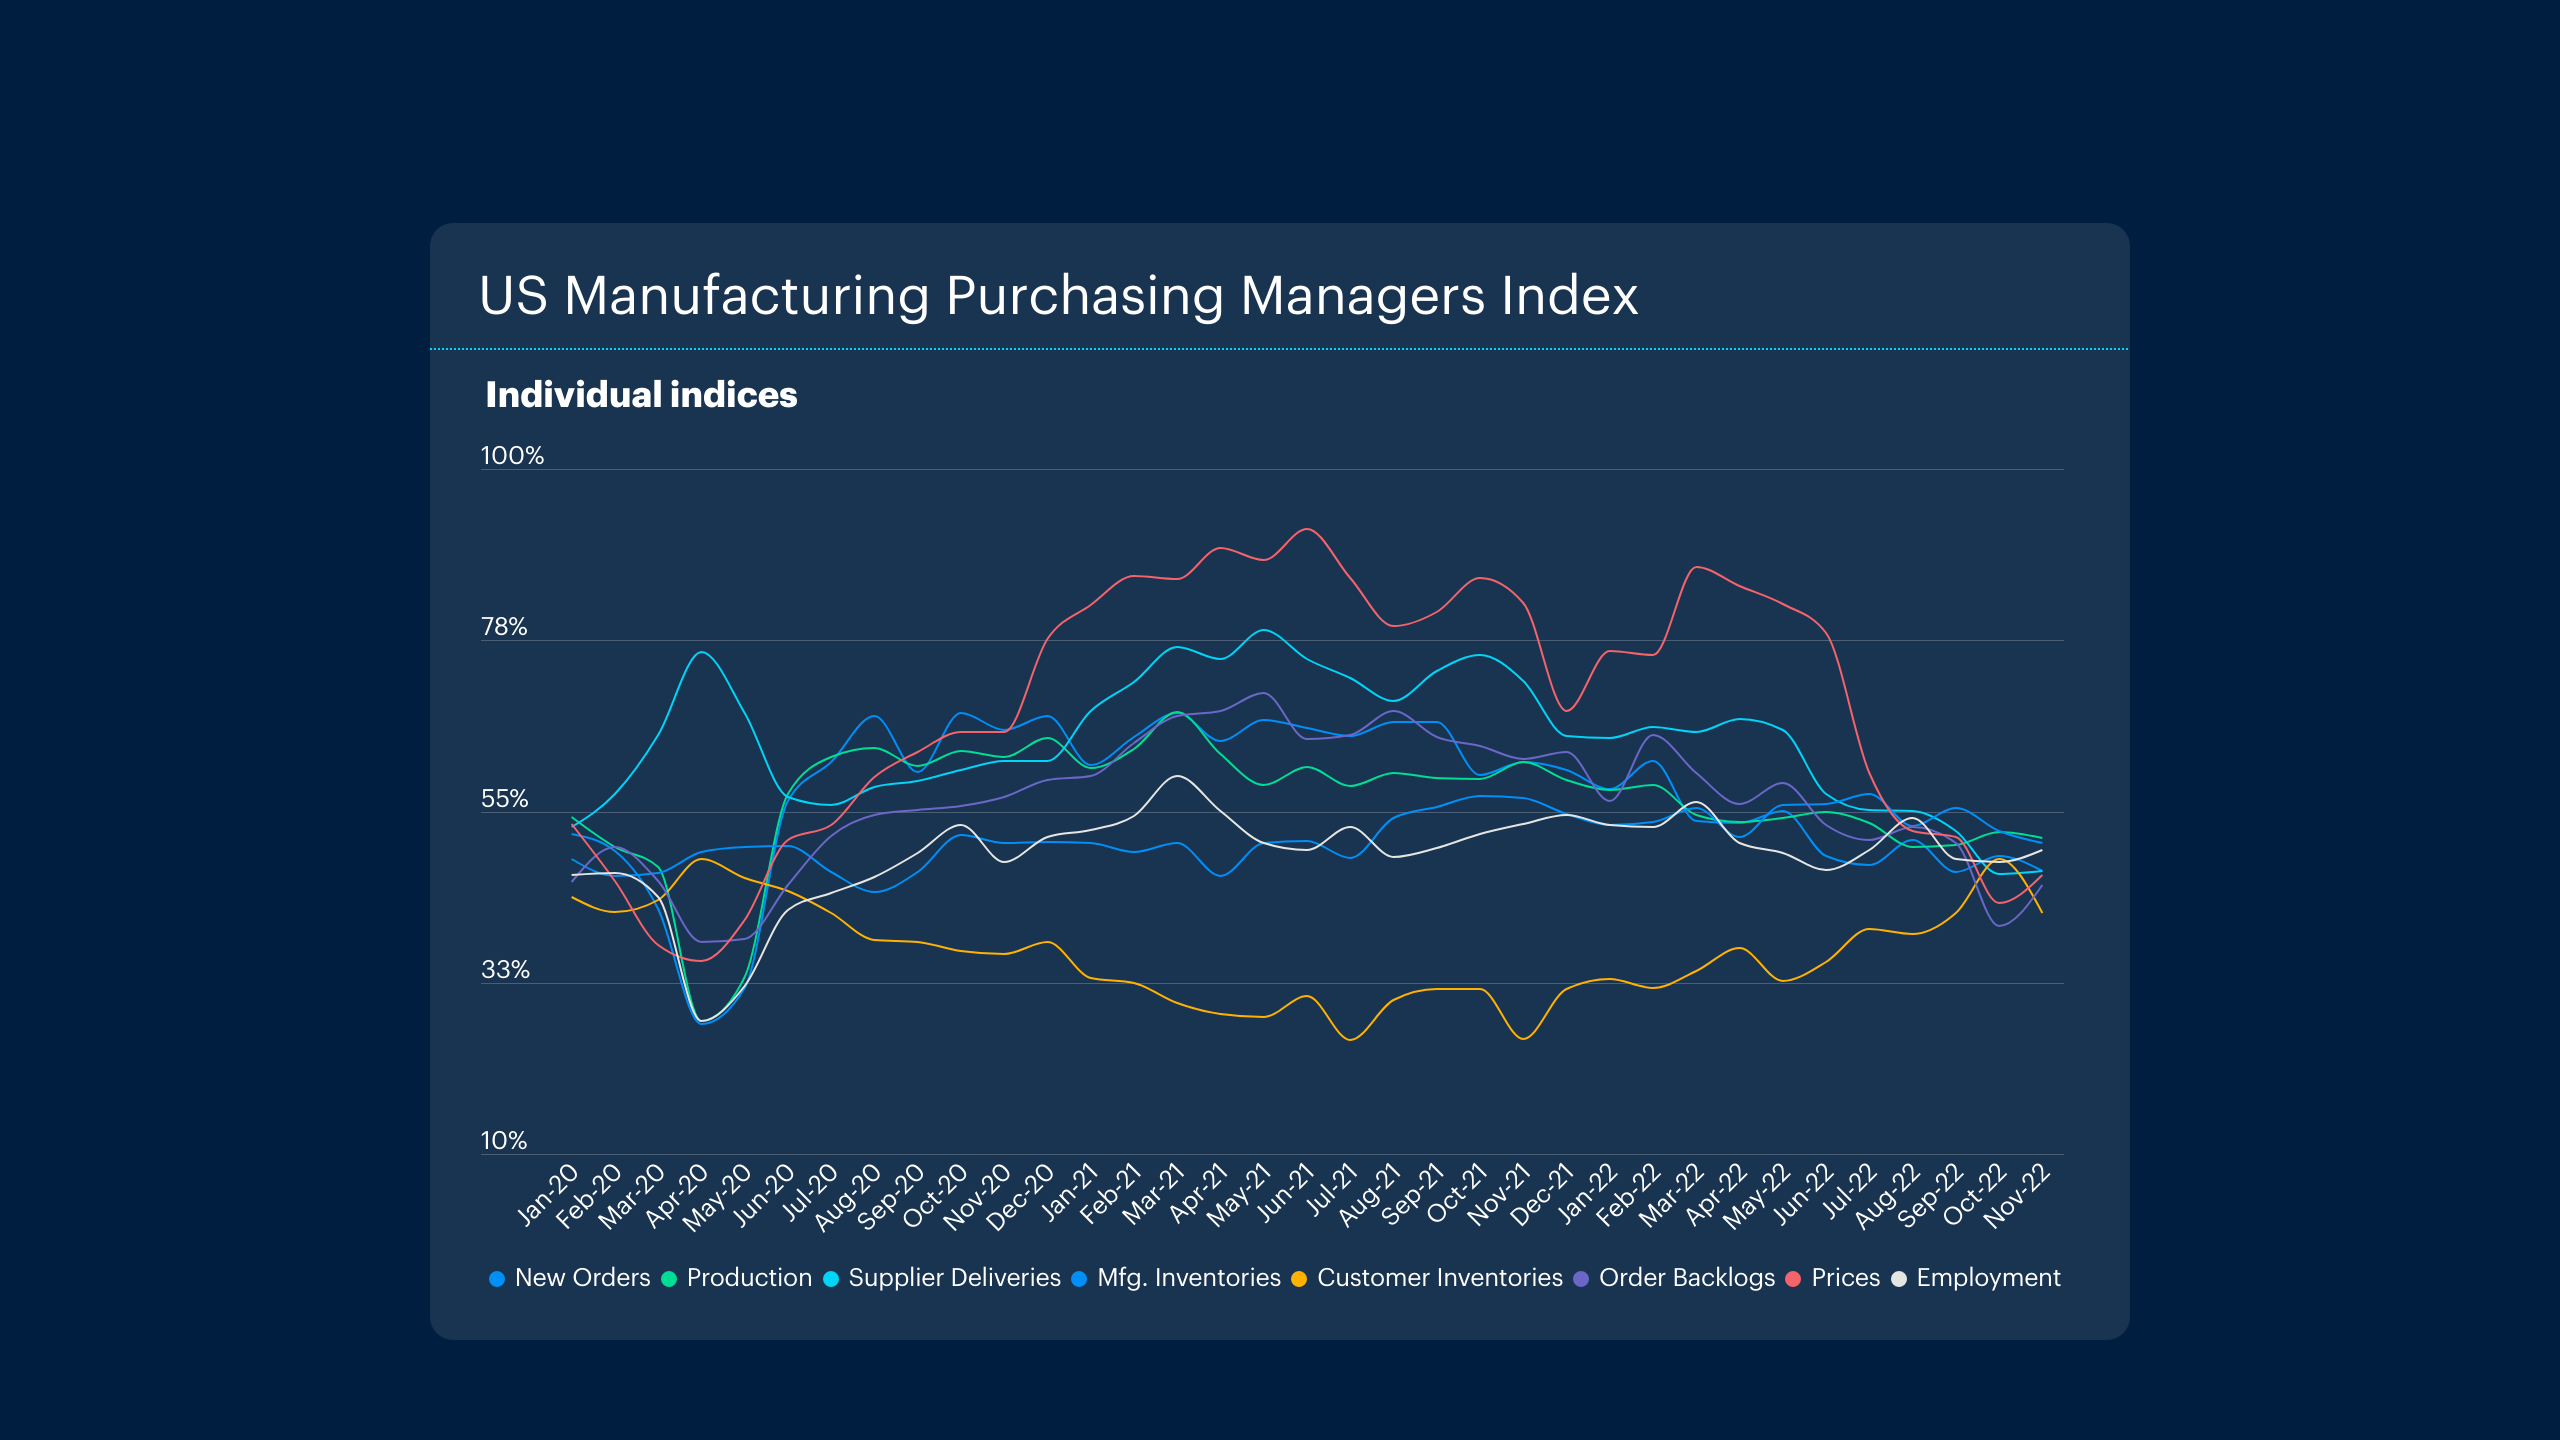Click the chart title US Manufacturing Purchasing Managers Index
Image resolution: width=2560 pixels, height=1440 pixels.
click(1058, 296)
